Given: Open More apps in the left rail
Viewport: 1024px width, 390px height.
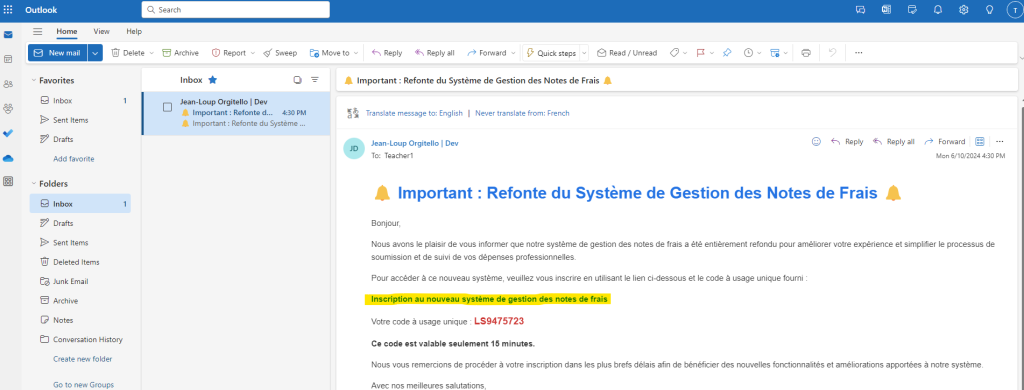Looking at the screenshot, I should tap(8, 182).
